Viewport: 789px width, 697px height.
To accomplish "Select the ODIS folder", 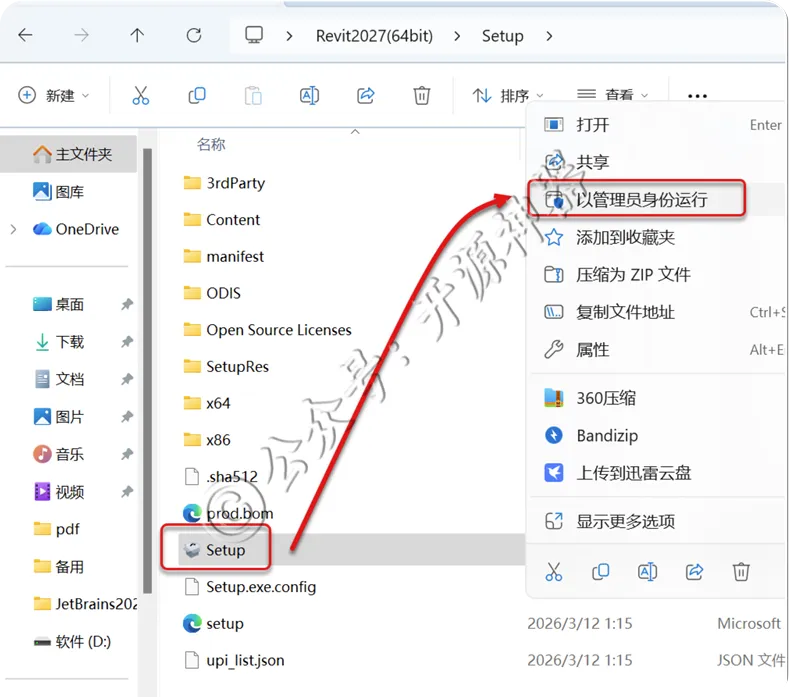I will (212, 293).
